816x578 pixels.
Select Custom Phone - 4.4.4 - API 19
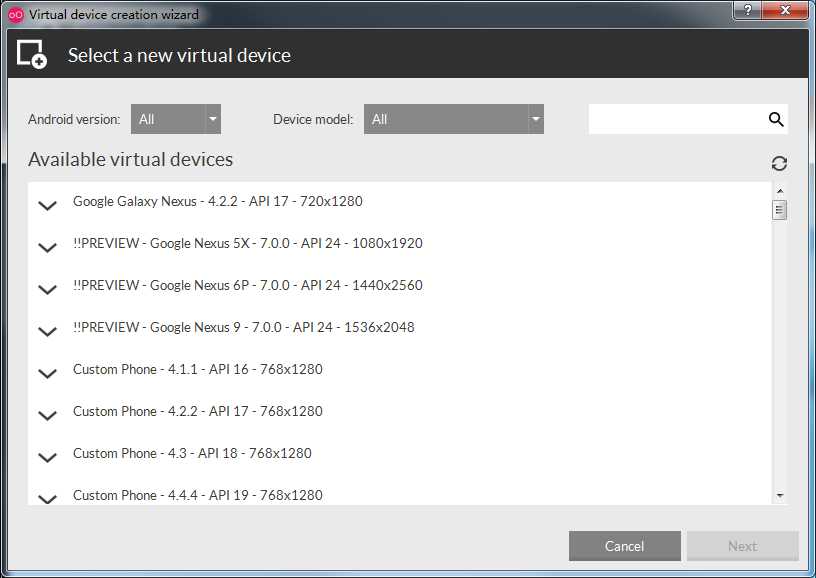point(198,495)
